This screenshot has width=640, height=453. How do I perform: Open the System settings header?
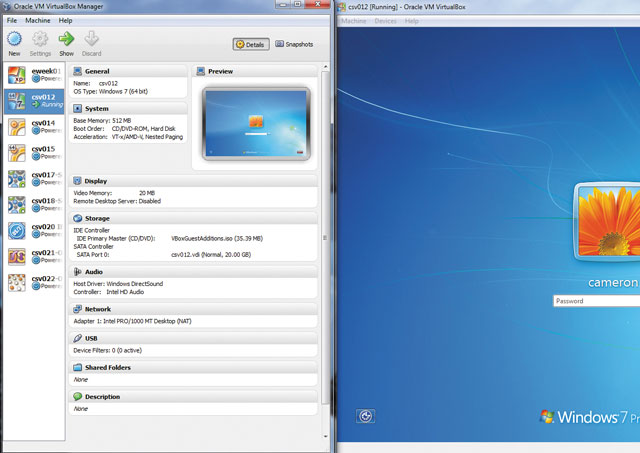[x=128, y=109]
